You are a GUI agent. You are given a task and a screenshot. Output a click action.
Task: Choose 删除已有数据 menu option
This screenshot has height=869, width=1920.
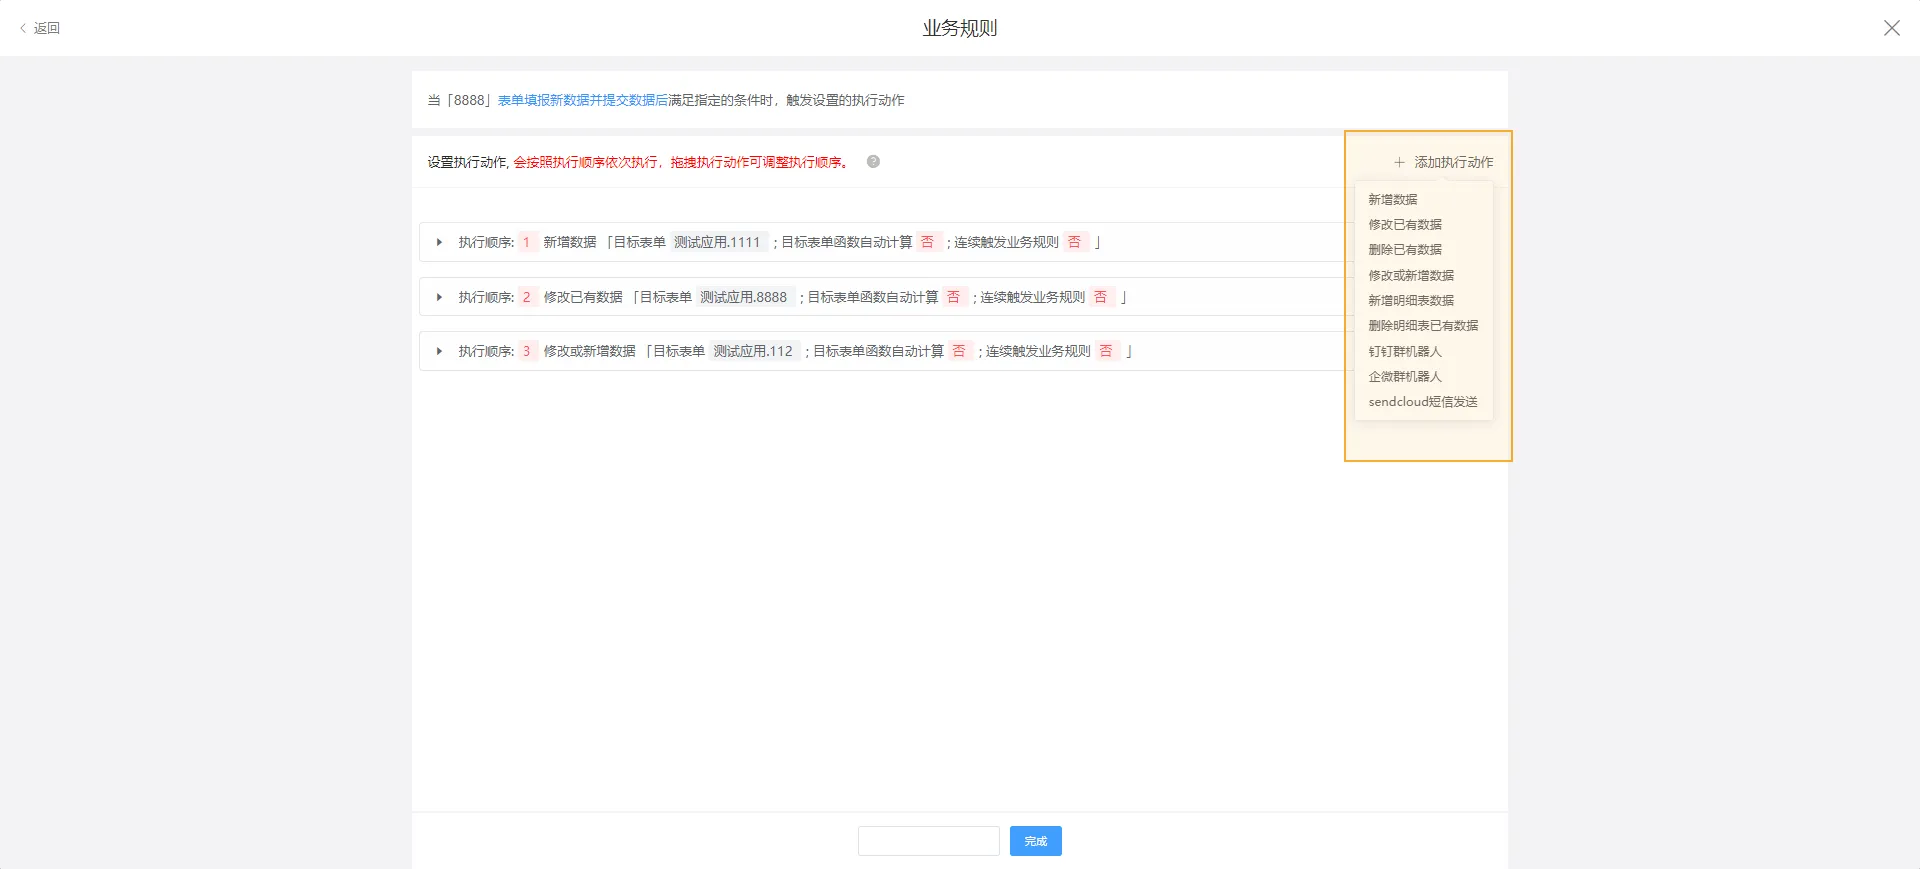coord(1404,249)
